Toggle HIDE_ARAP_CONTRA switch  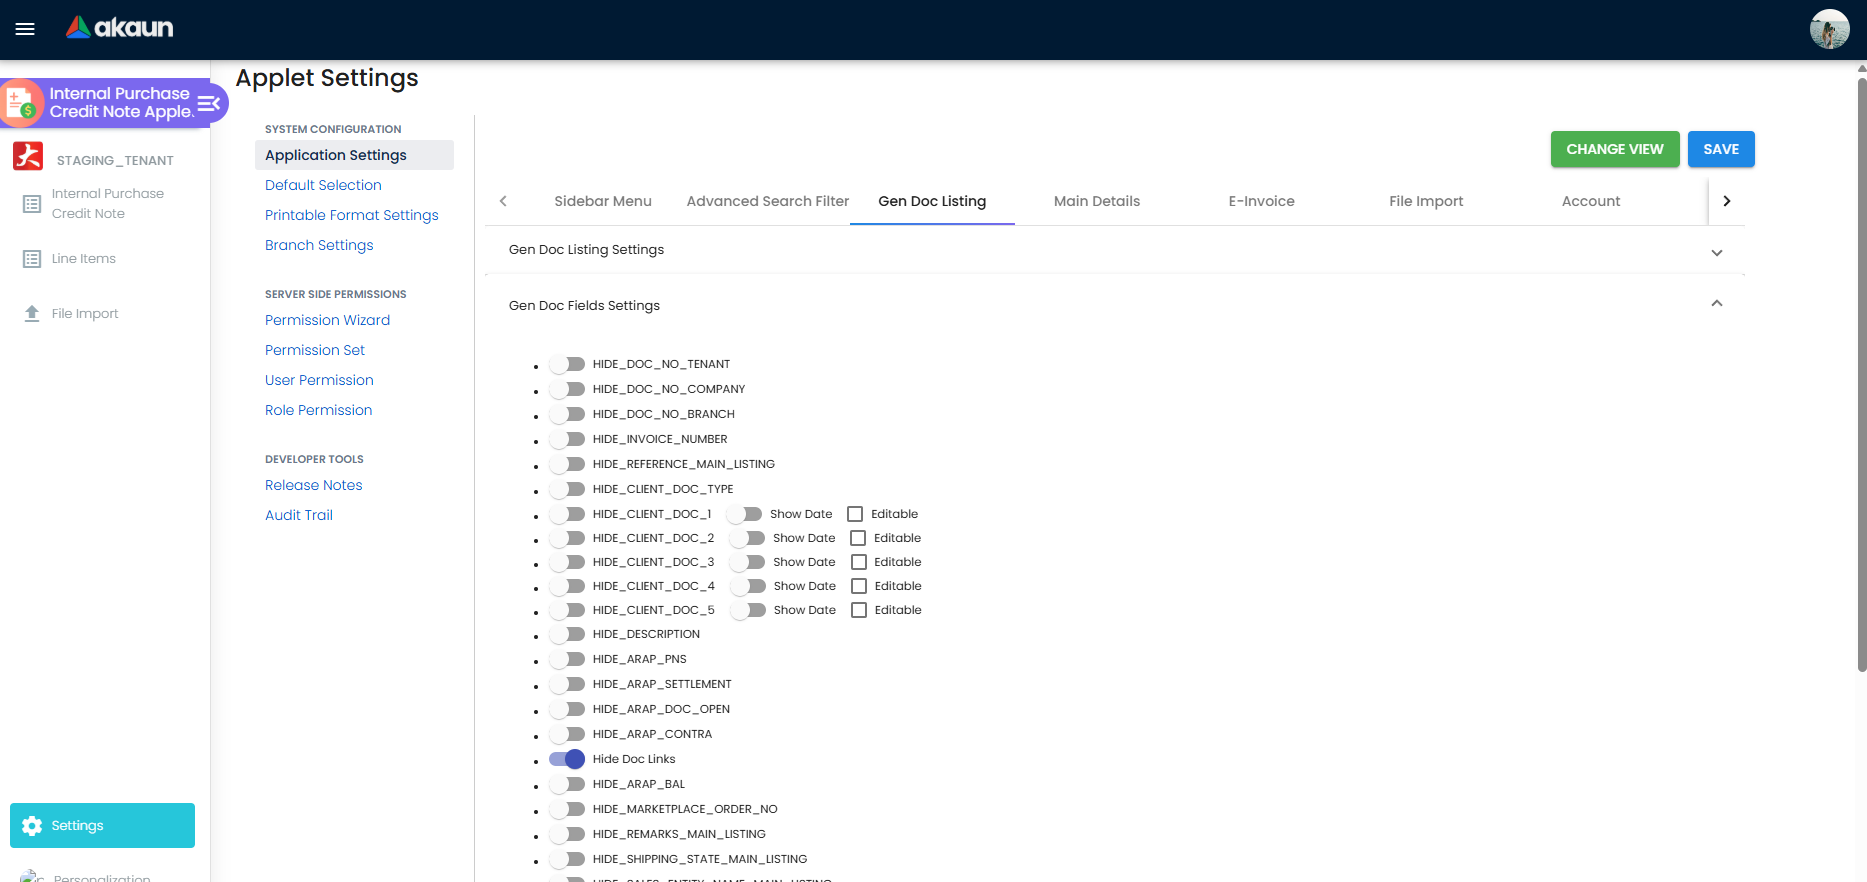[567, 734]
